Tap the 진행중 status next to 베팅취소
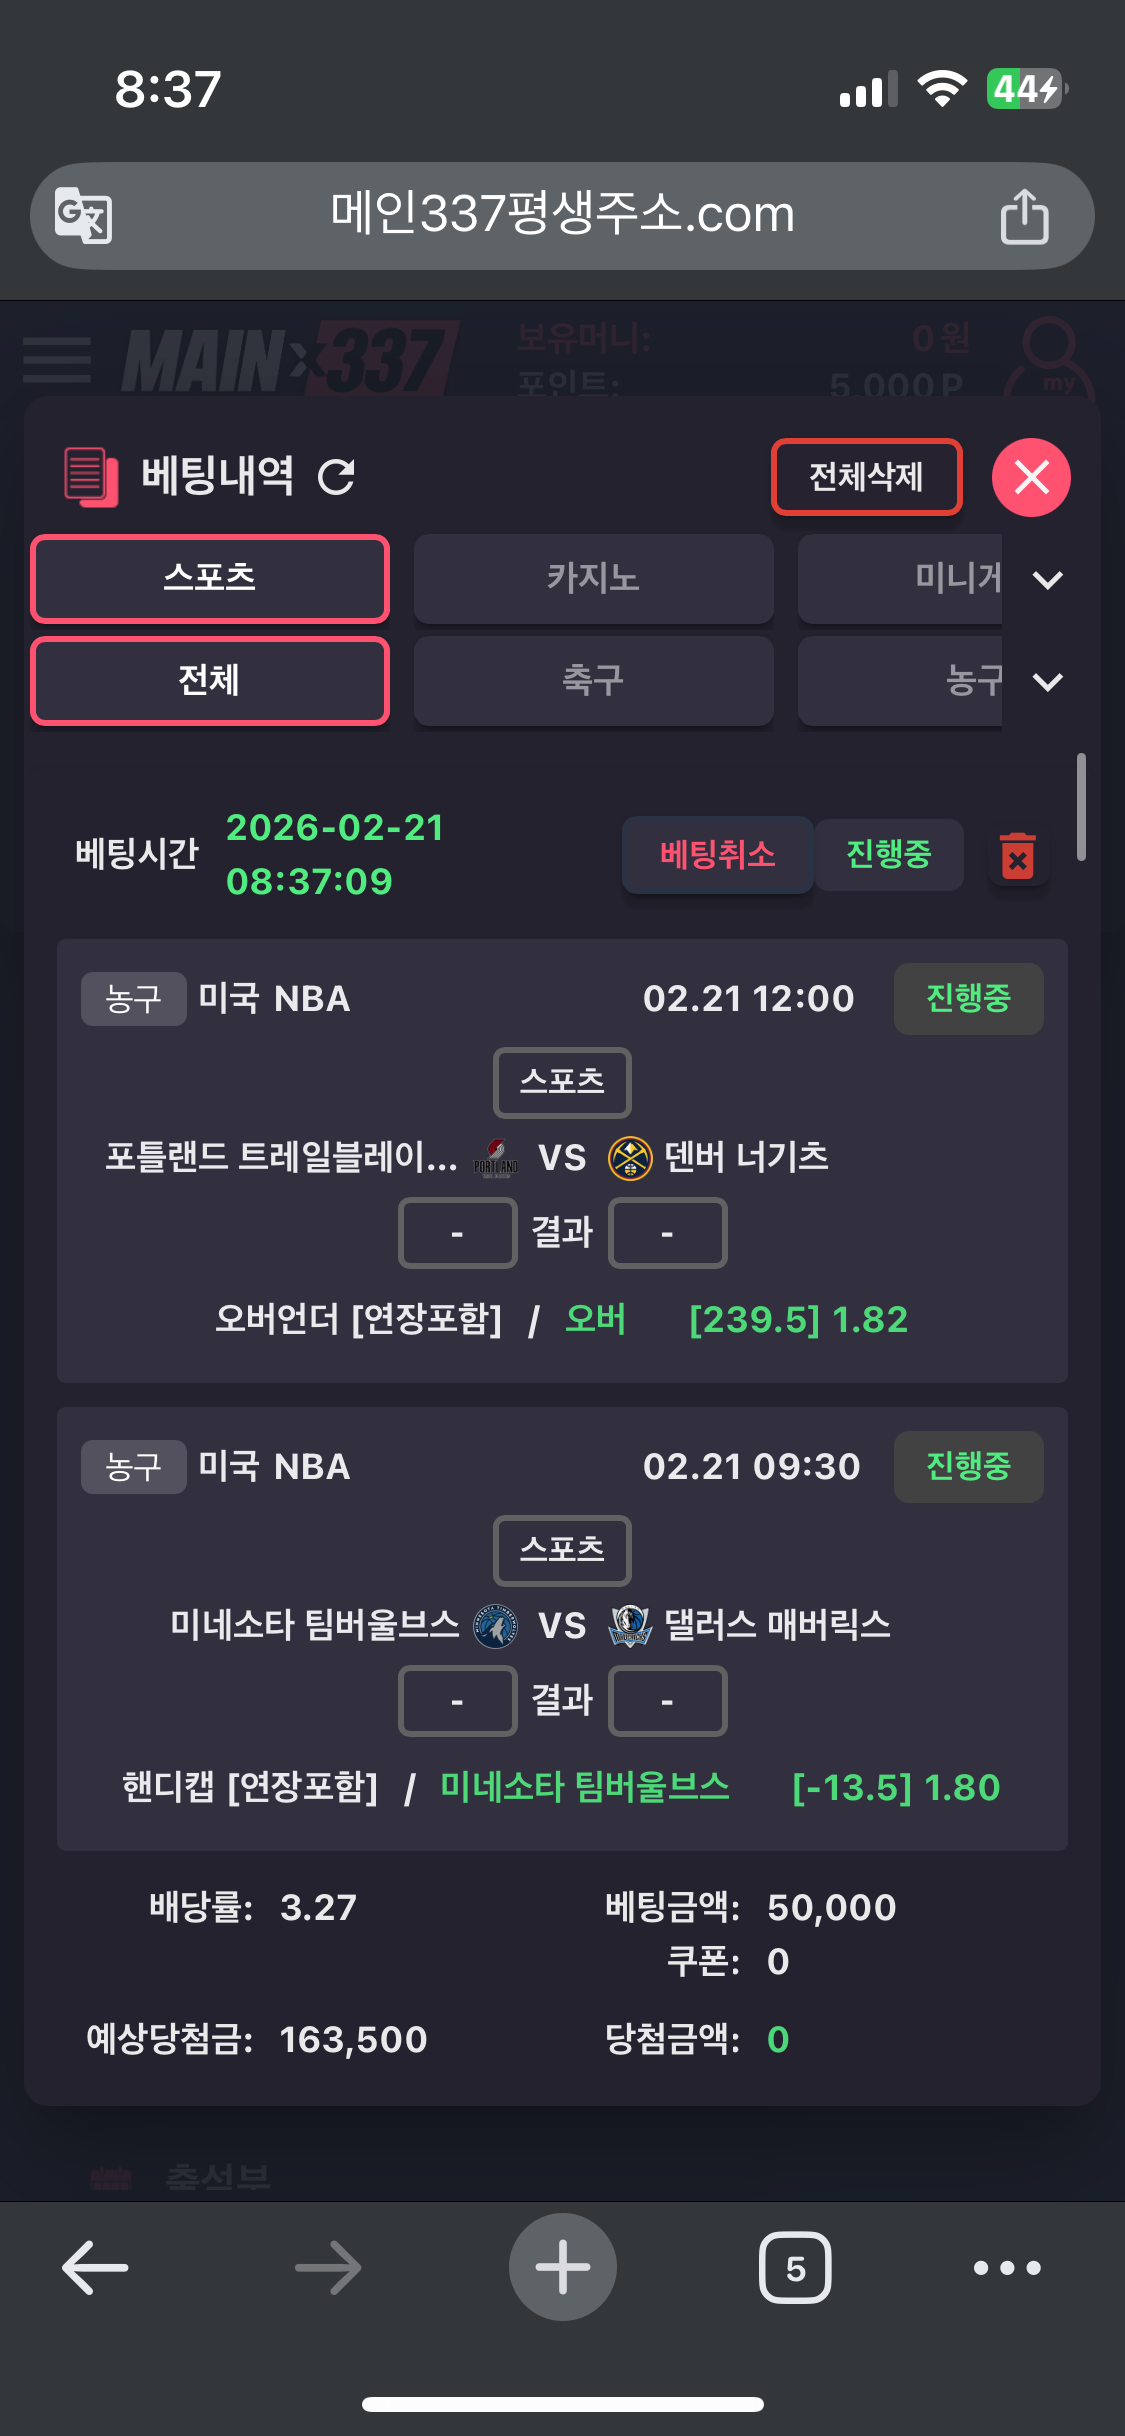Screen dimensions: 1125x2436 coord(888,855)
